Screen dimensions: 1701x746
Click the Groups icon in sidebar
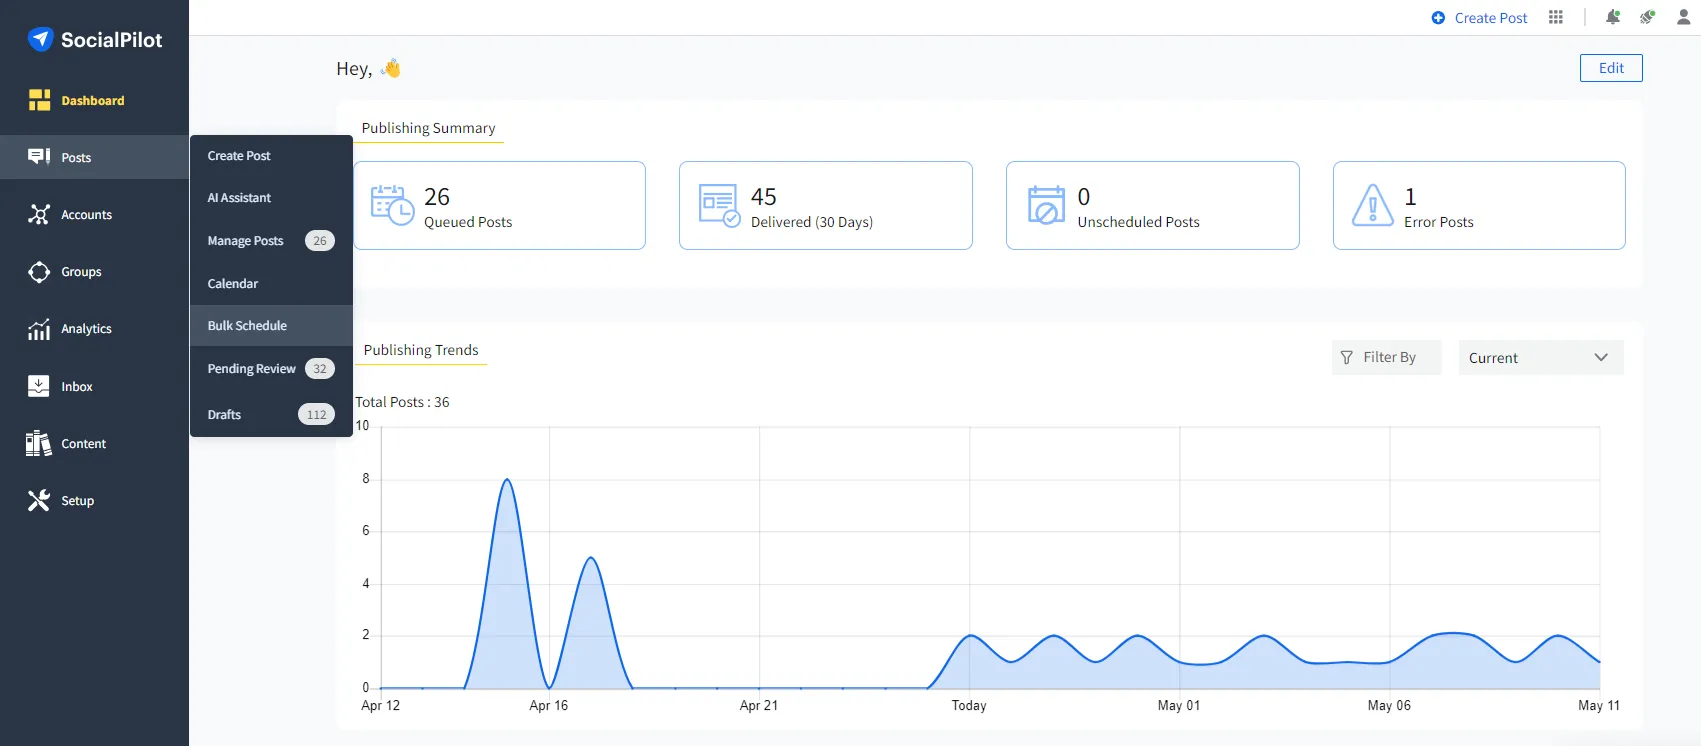(39, 272)
